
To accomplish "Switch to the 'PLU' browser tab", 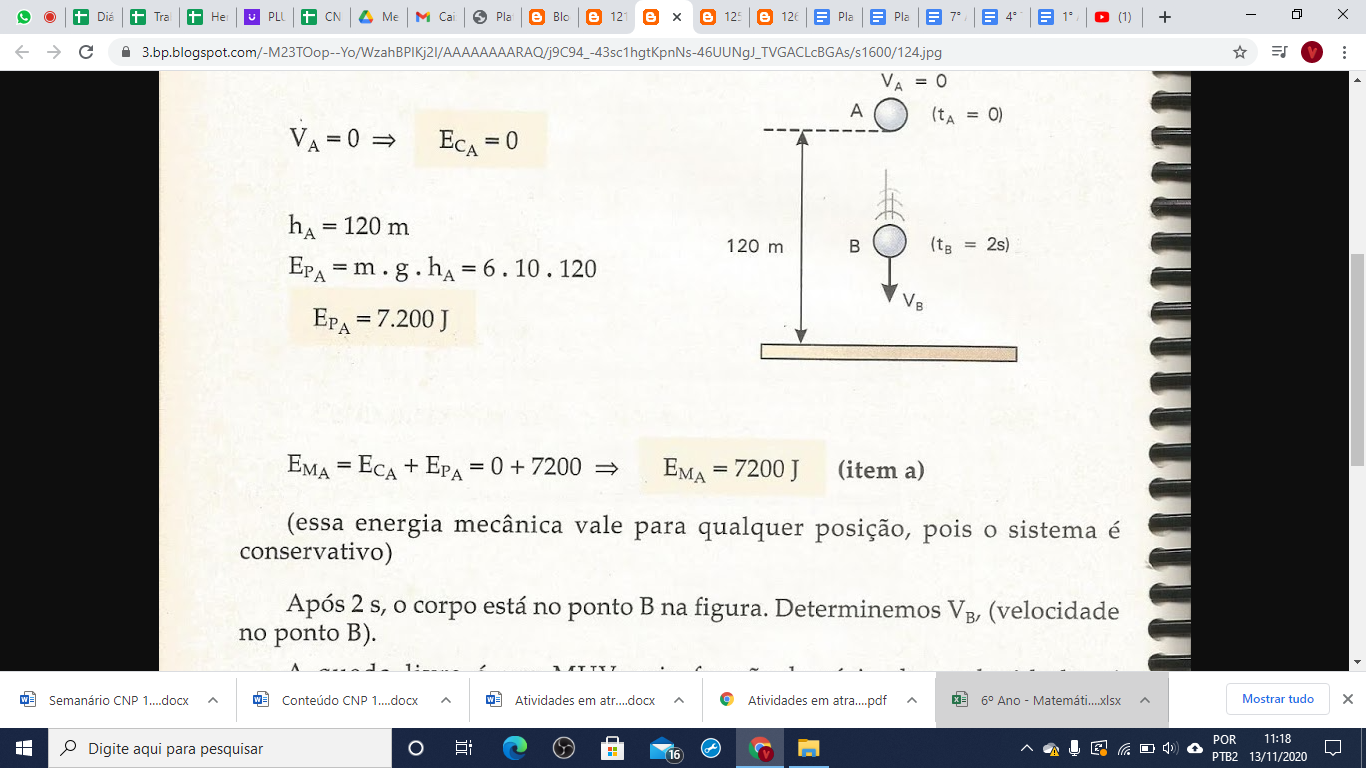I will pyautogui.click(x=265, y=17).
